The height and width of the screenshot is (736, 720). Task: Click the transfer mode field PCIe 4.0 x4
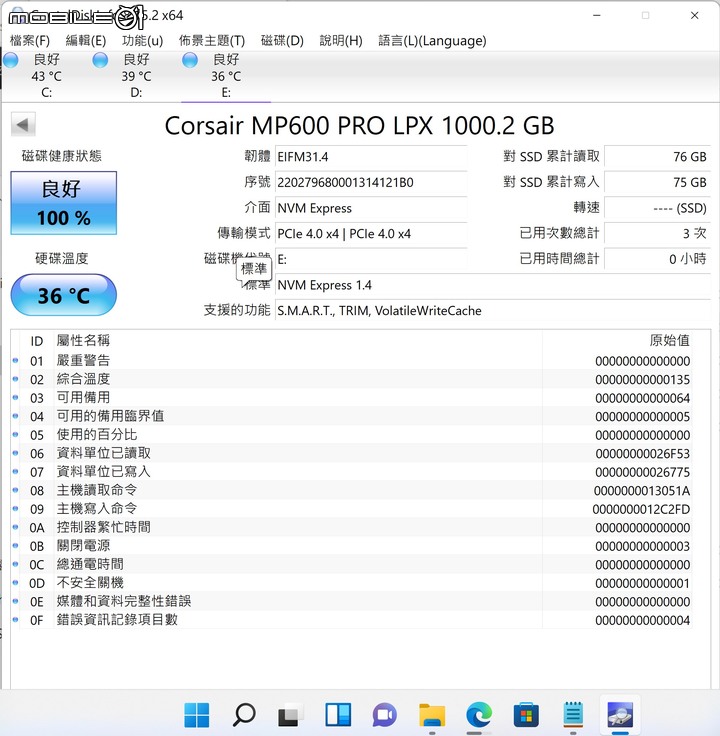[371, 234]
